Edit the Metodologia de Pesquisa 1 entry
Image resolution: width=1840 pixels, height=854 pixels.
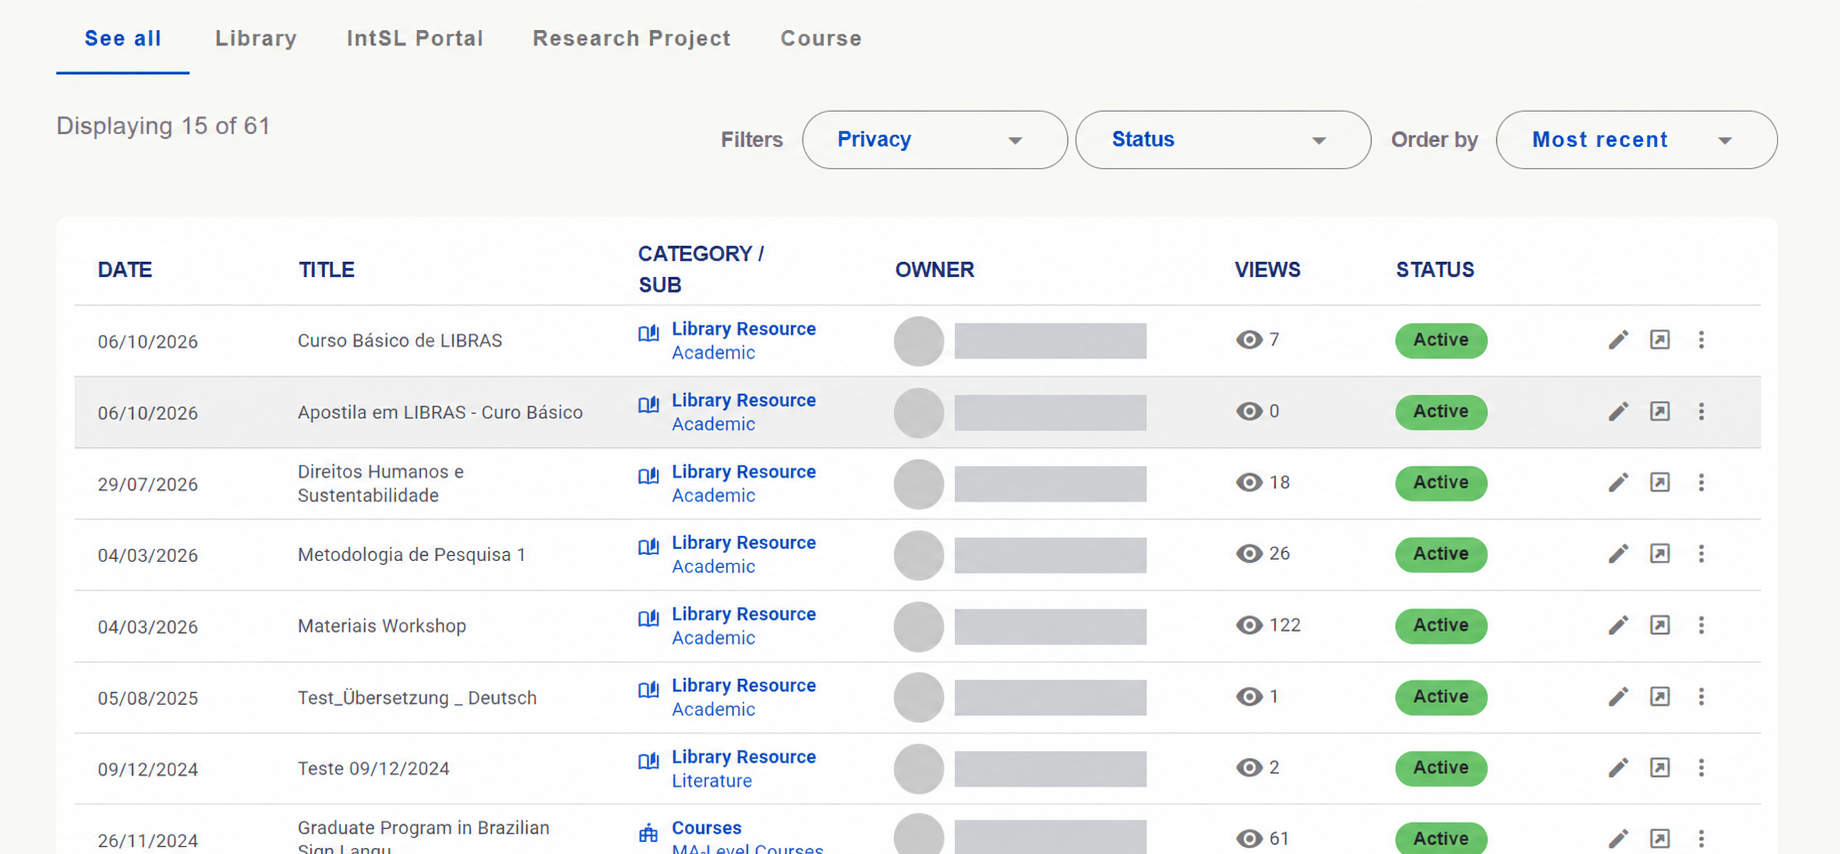click(1618, 554)
